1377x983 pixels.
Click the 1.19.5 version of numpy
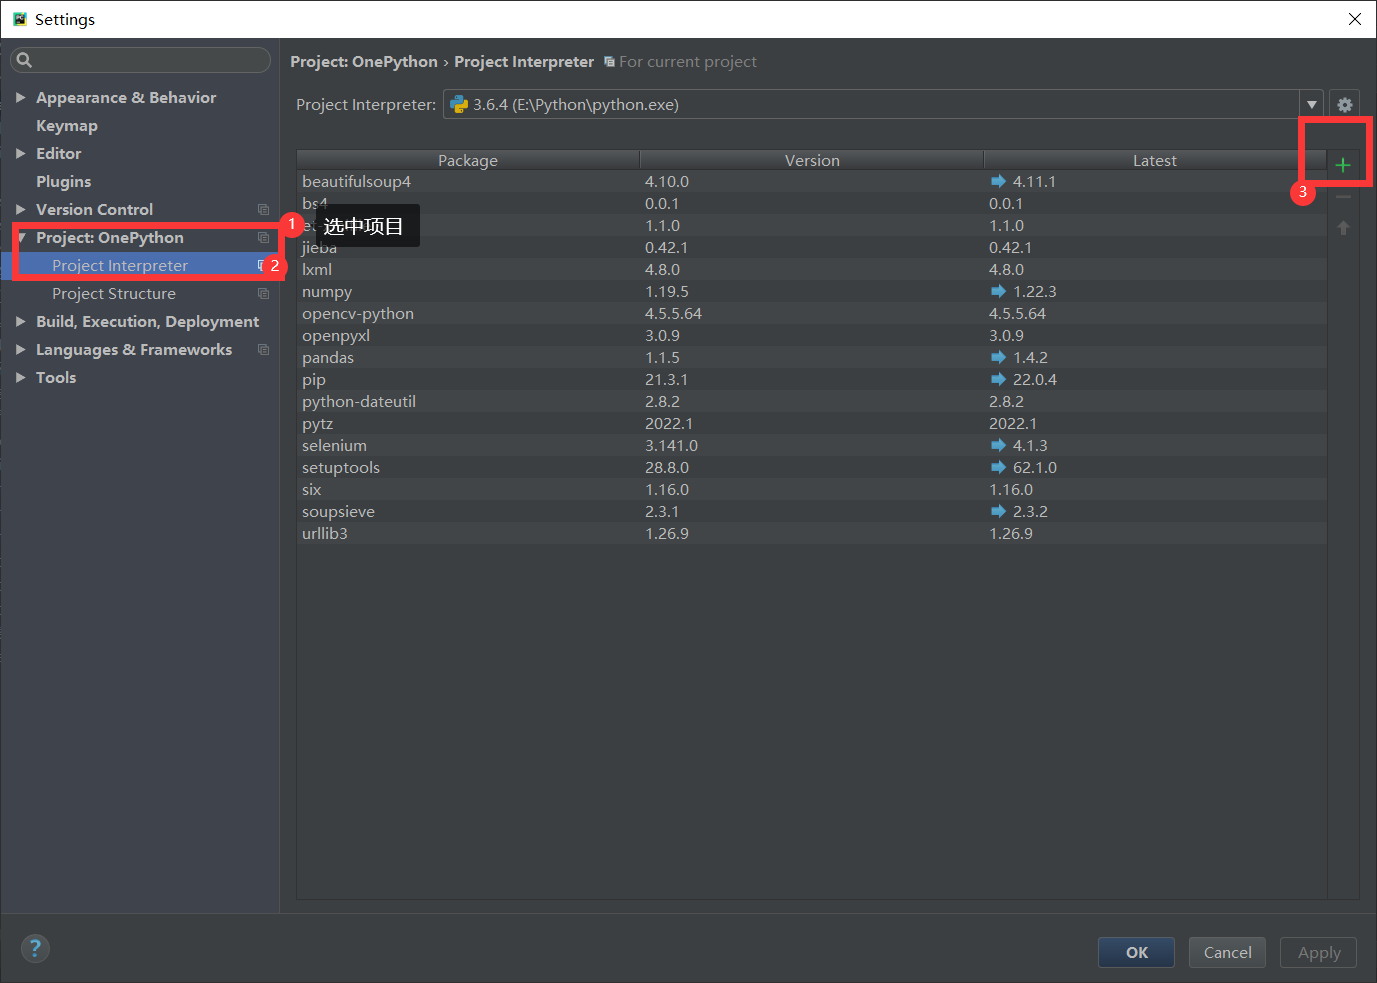(x=667, y=291)
